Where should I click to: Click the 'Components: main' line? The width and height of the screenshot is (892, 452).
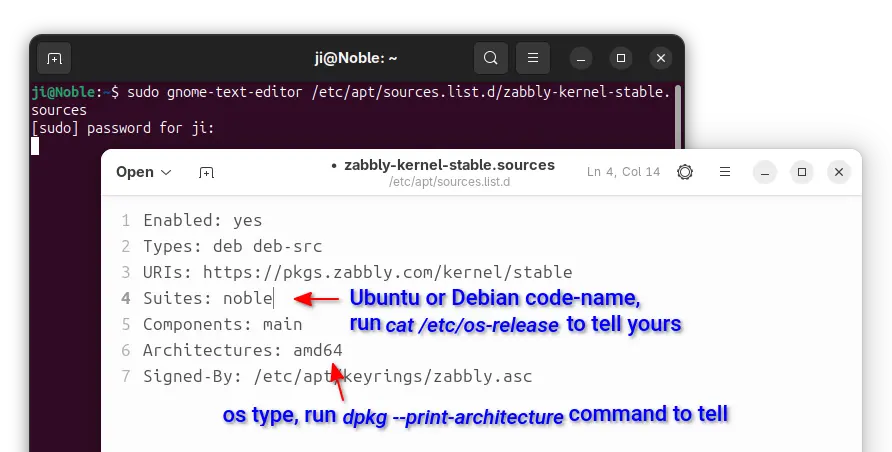(222, 324)
